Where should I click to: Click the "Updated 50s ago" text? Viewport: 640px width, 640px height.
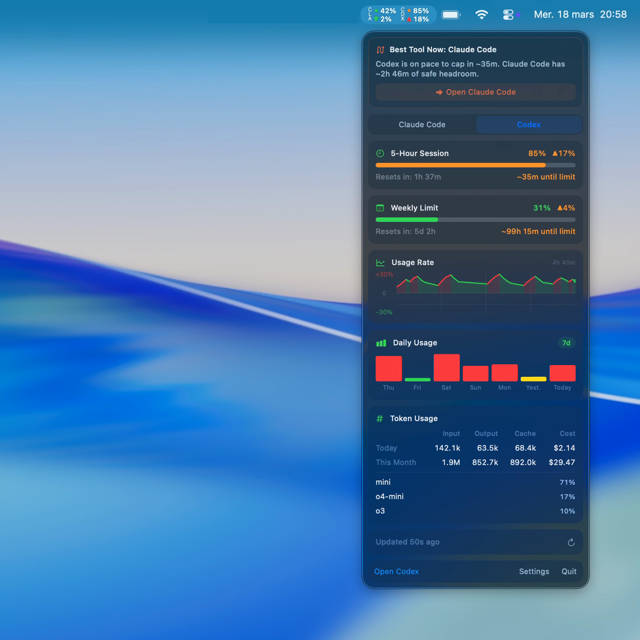pos(407,542)
